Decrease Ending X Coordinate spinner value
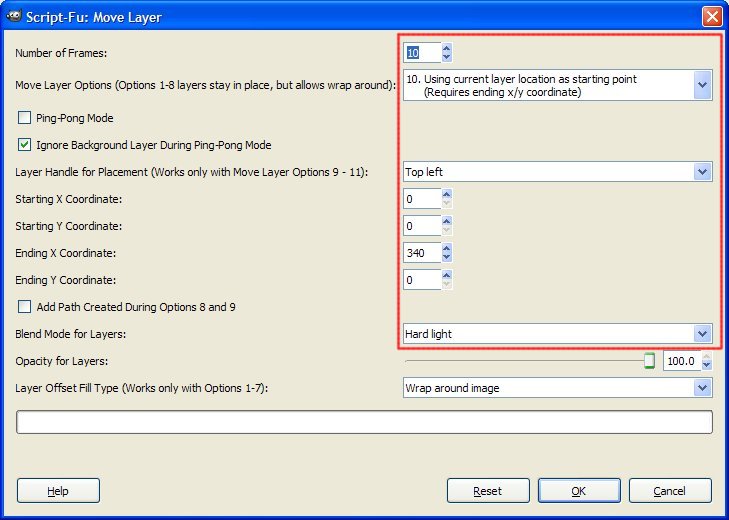Viewport: 729px width, 520px height. click(446, 258)
